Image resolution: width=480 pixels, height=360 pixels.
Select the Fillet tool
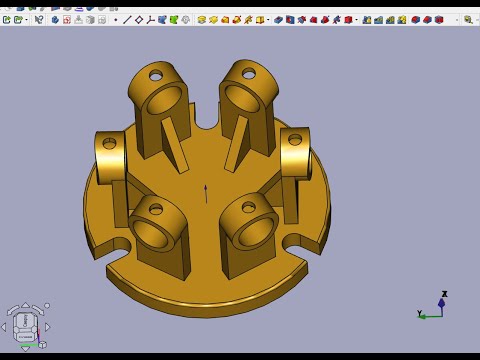coord(415,20)
